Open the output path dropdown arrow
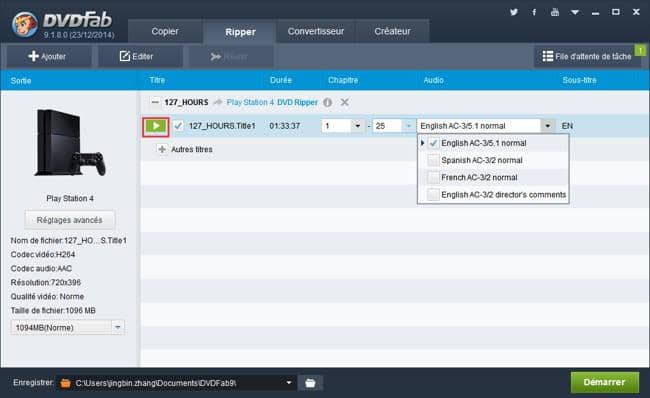Screen dimensions: 650x398 point(289,383)
